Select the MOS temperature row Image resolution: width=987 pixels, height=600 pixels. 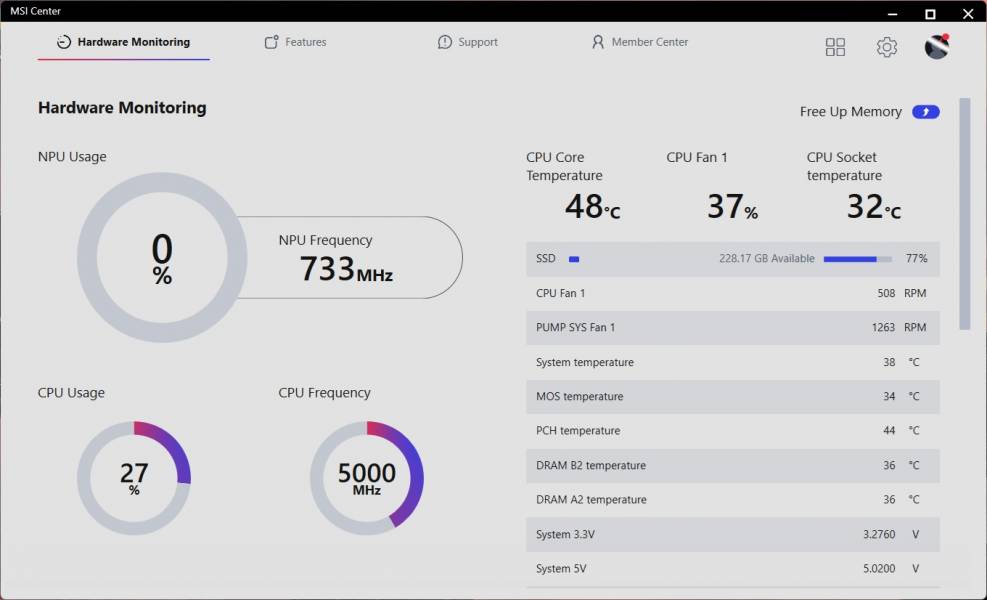(x=733, y=397)
